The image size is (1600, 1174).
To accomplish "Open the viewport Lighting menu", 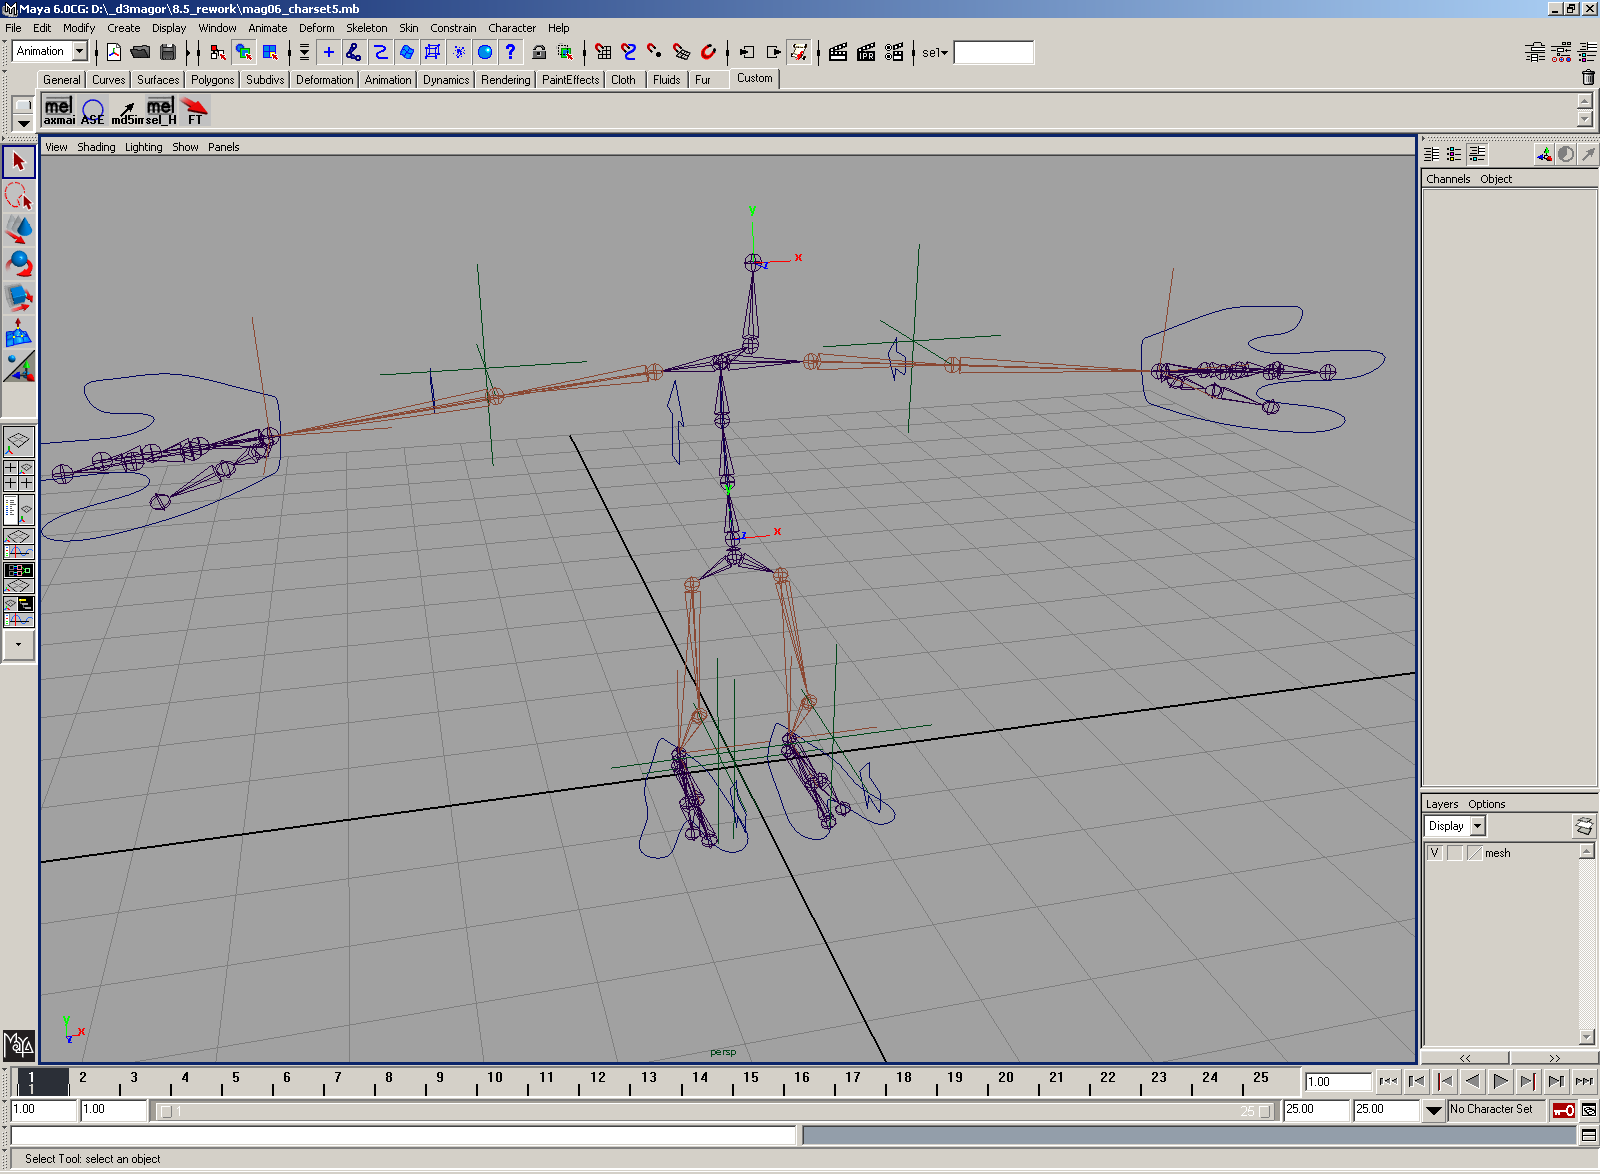I will 144,147.
